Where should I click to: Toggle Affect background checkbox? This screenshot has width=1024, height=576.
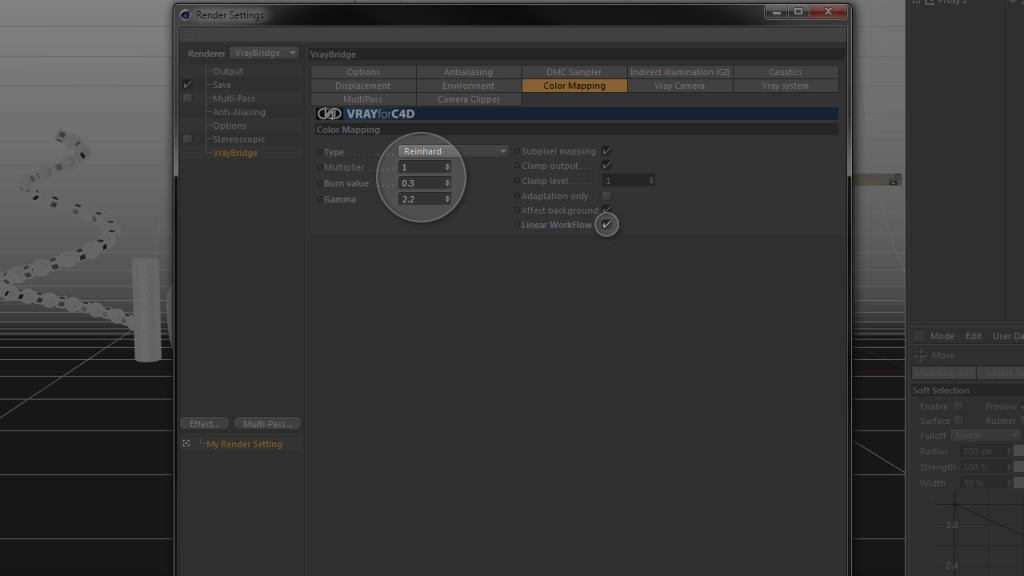[x=607, y=210]
